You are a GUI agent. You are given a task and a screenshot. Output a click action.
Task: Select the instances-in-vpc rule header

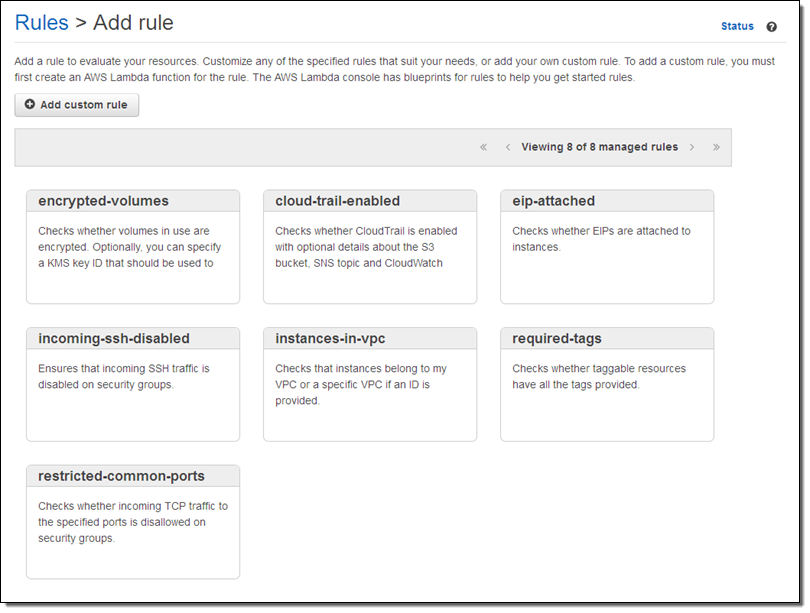333,339
